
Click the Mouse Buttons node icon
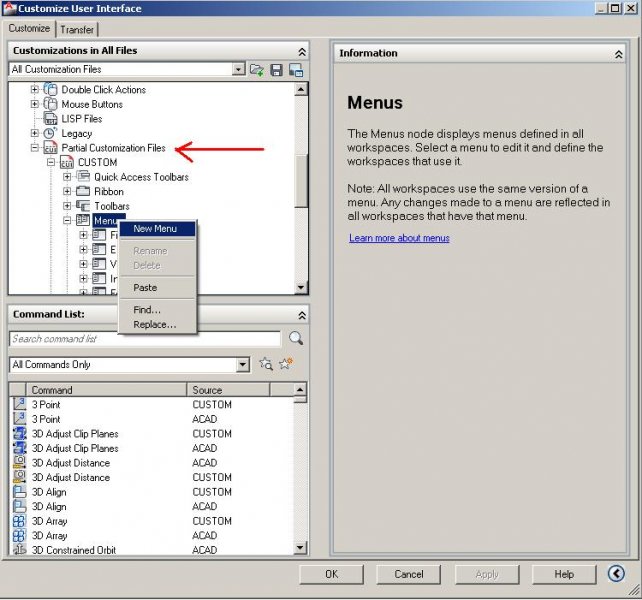50,104
